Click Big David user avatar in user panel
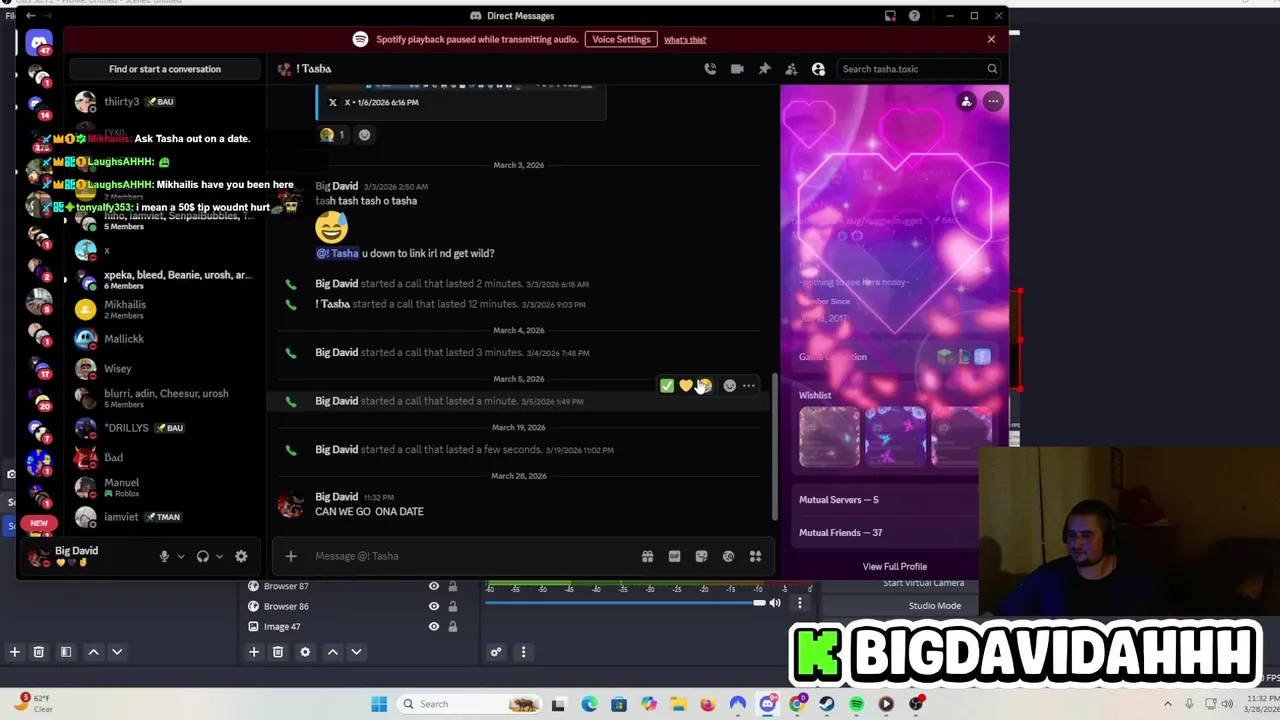1280x720 pixels. (39, 556)
